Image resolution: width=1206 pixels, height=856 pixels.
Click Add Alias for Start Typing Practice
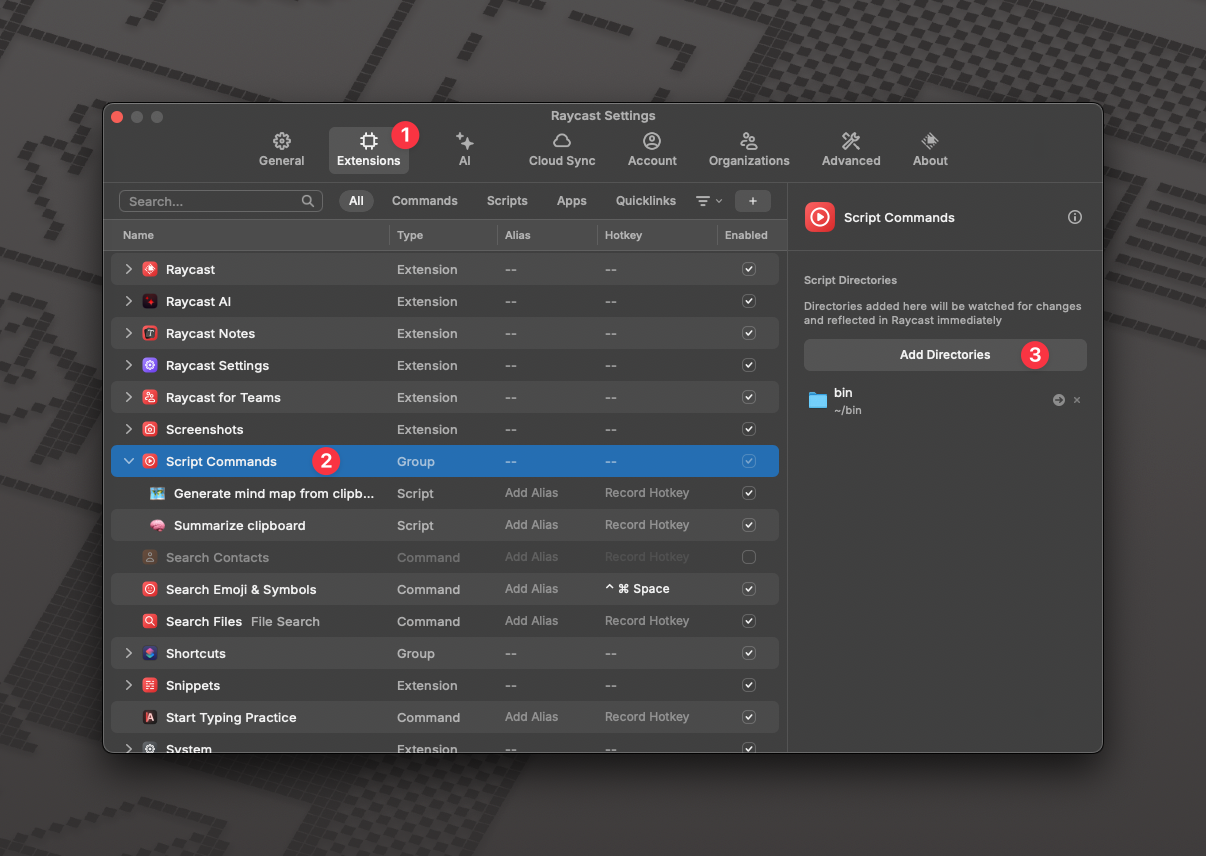pyautogui.click(x=531, y=717)
